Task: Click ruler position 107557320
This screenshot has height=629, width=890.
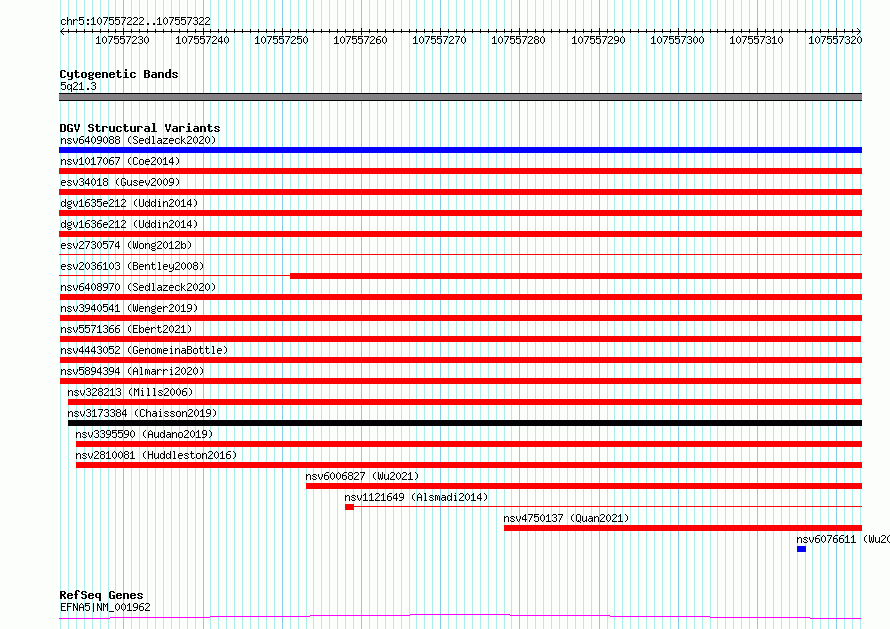Action: click(x=835, y=40)
